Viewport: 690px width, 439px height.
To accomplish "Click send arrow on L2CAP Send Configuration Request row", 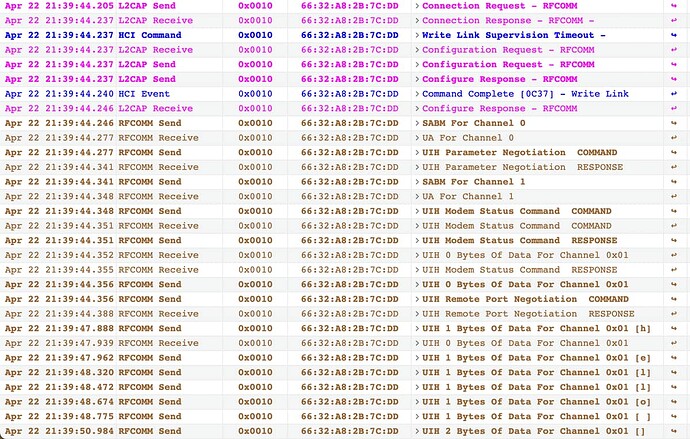I will tap(674, 64).
